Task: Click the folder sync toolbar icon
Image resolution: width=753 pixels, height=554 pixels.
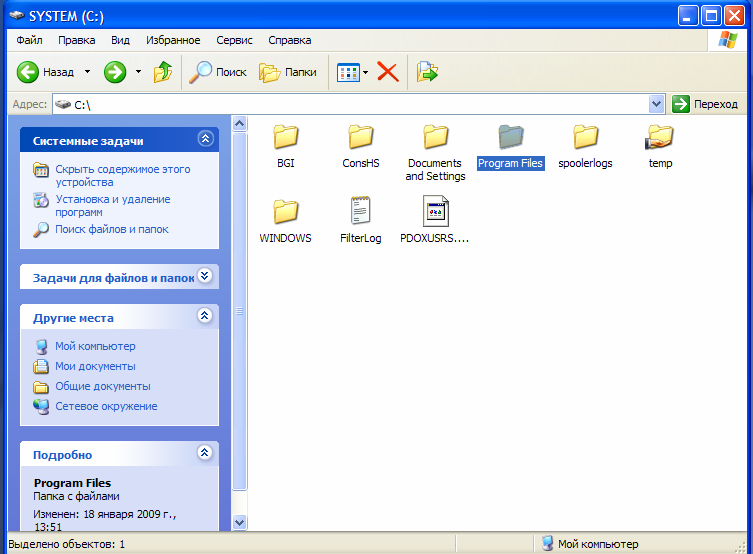Action: (427, 72)
